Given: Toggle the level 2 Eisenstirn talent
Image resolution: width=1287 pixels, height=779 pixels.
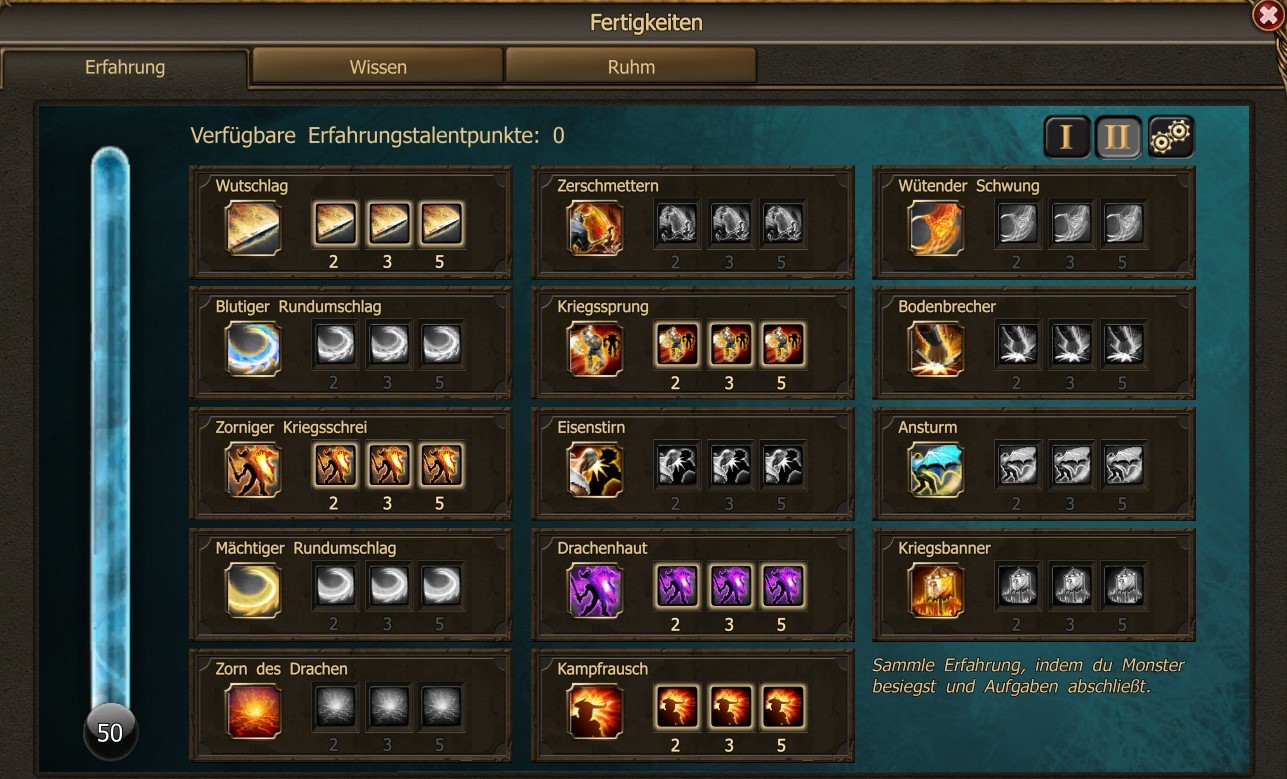Looking at the screenshot, I should [677, 465].
